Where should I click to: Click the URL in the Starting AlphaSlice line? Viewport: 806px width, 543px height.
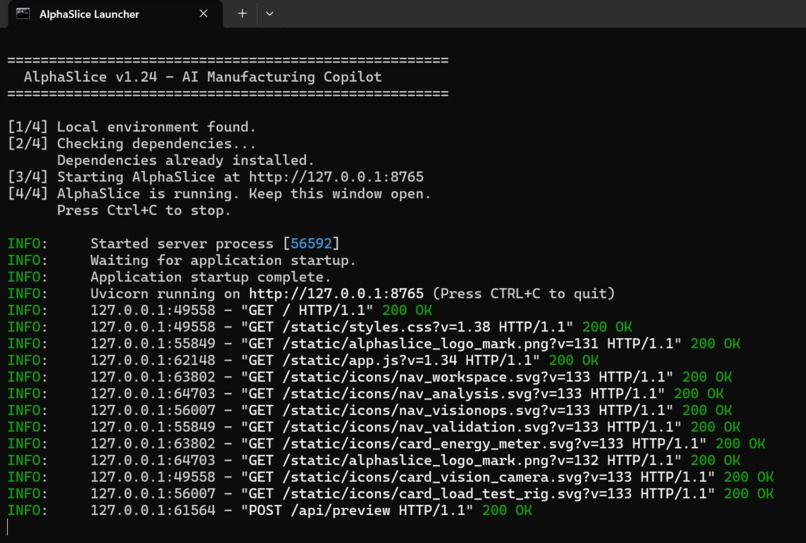pos(336,177)
